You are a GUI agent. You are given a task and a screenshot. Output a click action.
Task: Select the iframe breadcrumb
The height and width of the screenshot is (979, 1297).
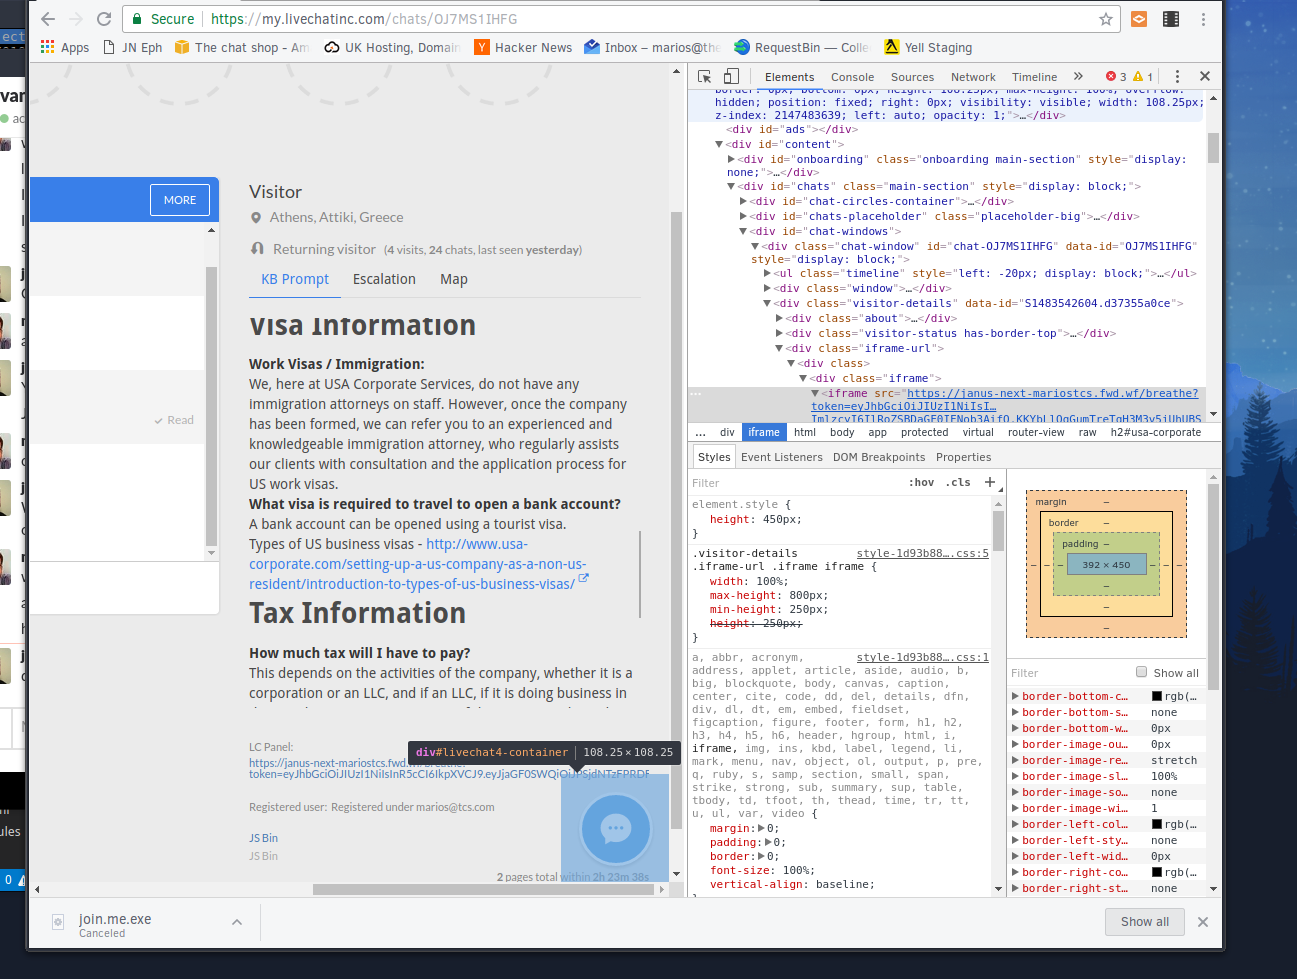764,432
